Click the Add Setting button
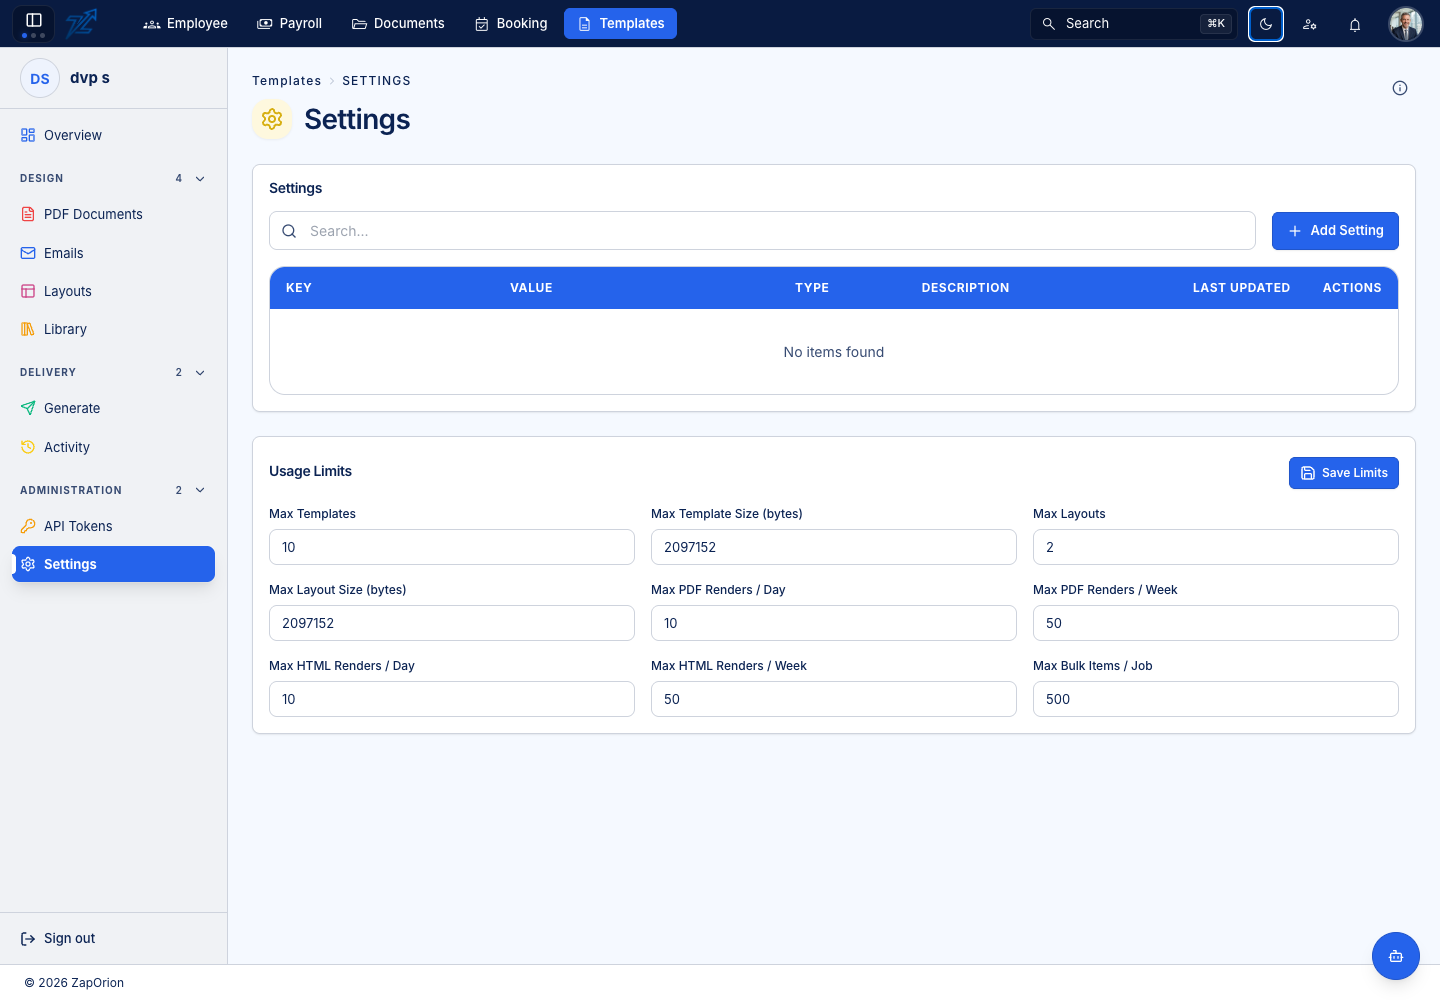The height and width of the screenshot is (1000, 1440). click(x=1335, y=231)
